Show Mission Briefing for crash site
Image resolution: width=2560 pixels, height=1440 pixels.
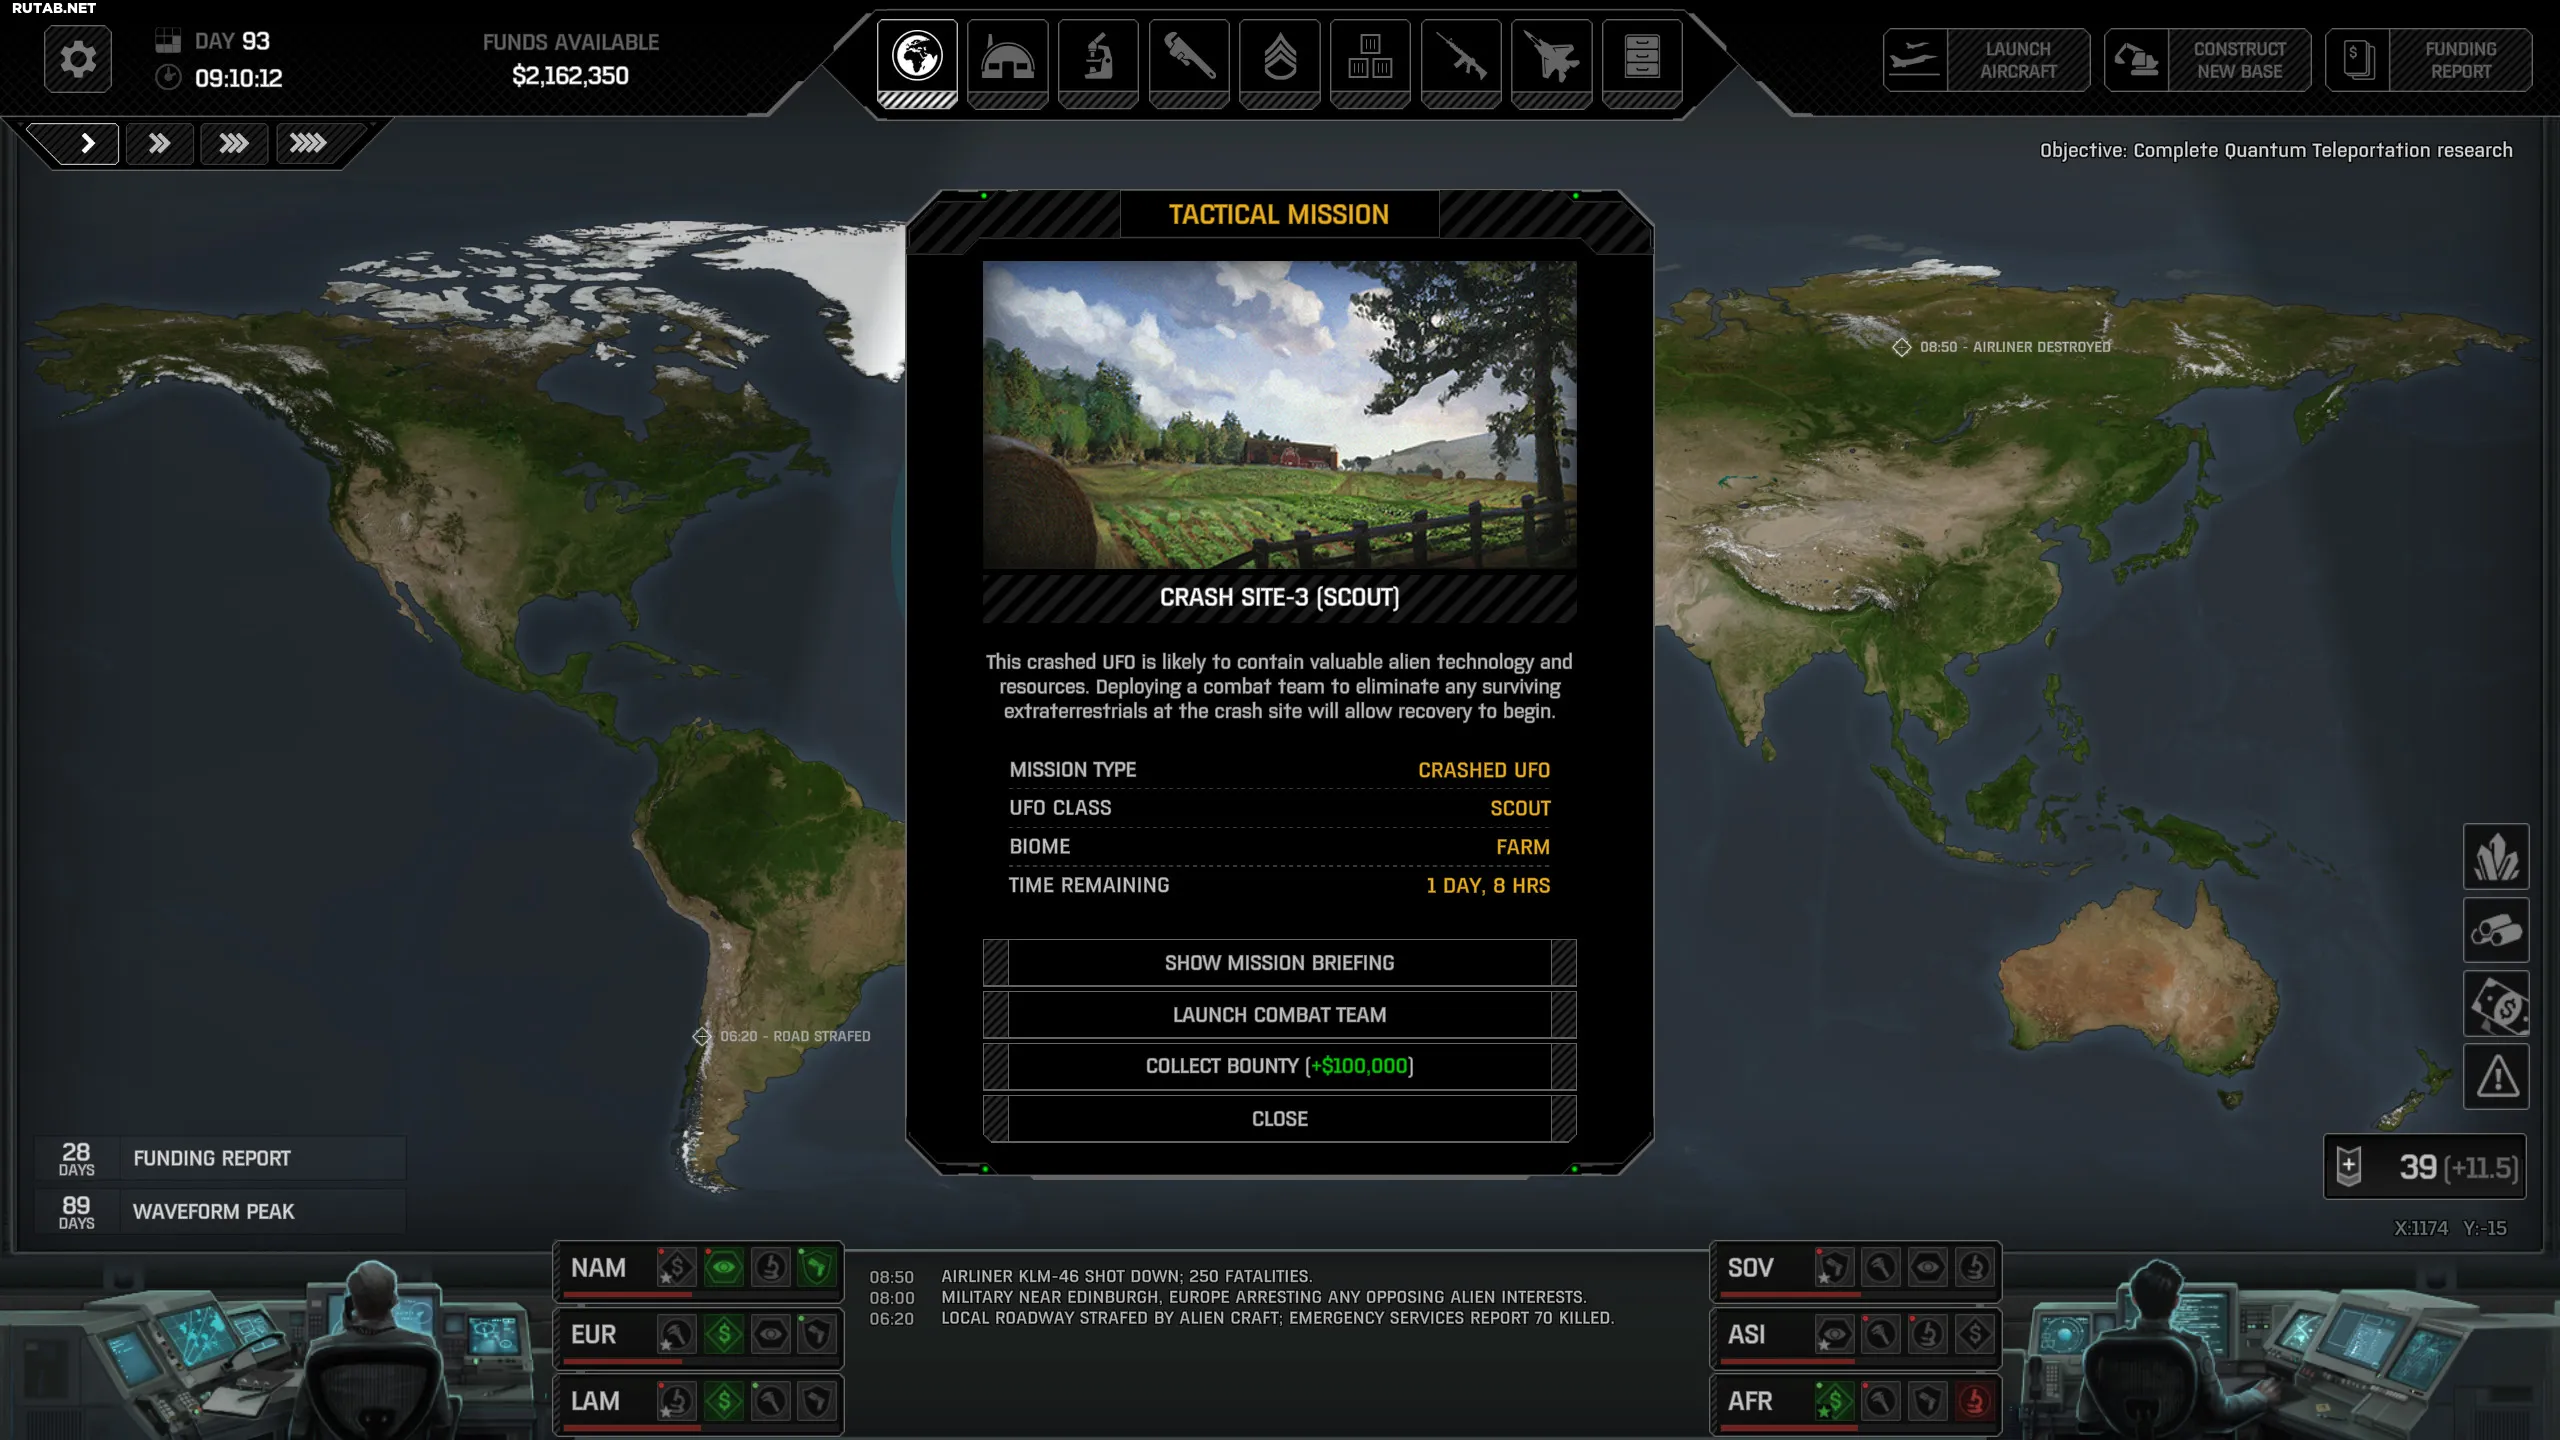click(1279, 963)
